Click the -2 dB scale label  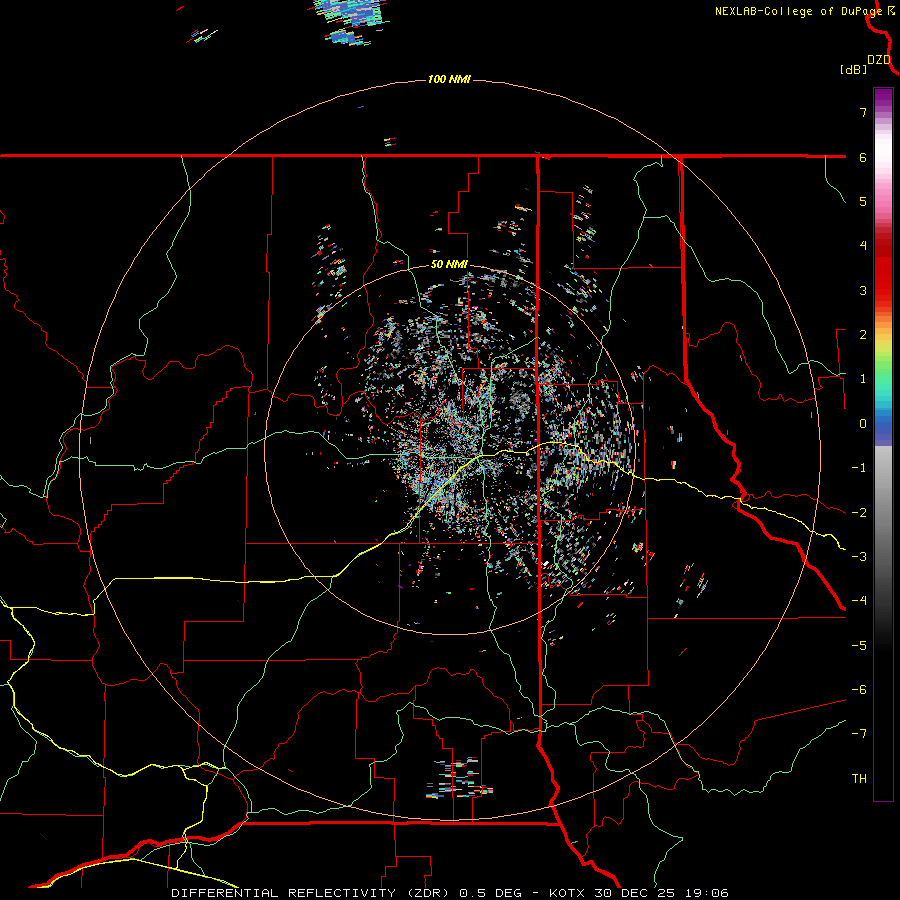[859, 513]
